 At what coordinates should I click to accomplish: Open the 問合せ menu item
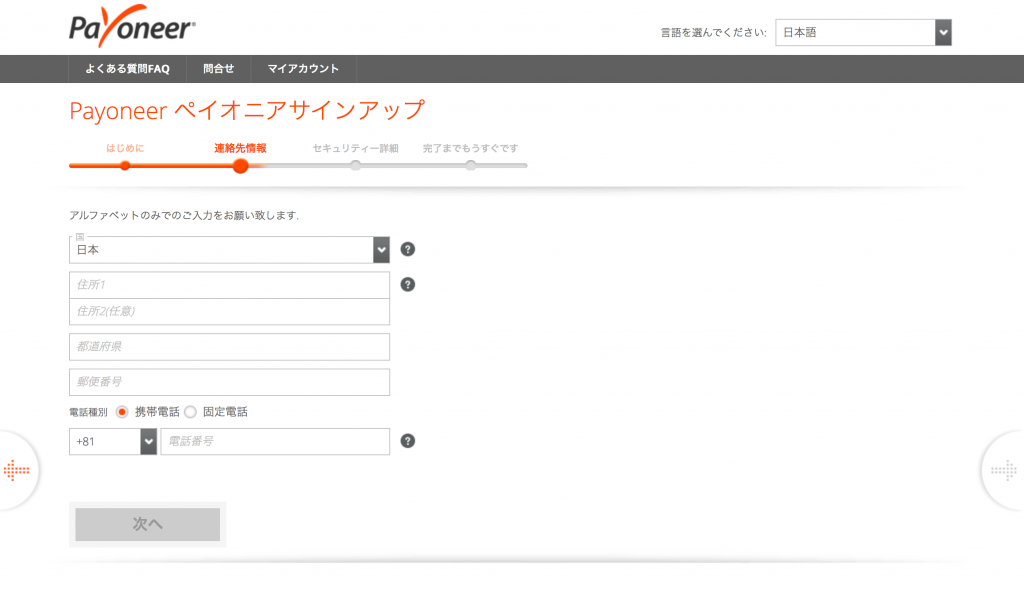(x=218, y=69)
